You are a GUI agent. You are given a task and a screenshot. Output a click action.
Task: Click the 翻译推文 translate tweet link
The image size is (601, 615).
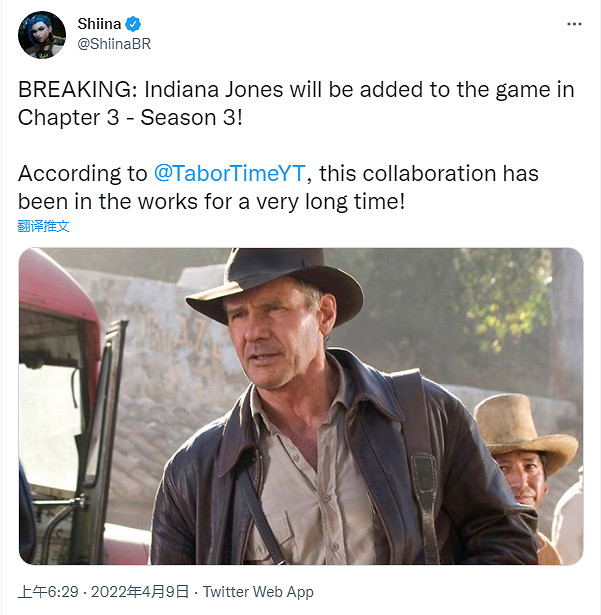44,226
